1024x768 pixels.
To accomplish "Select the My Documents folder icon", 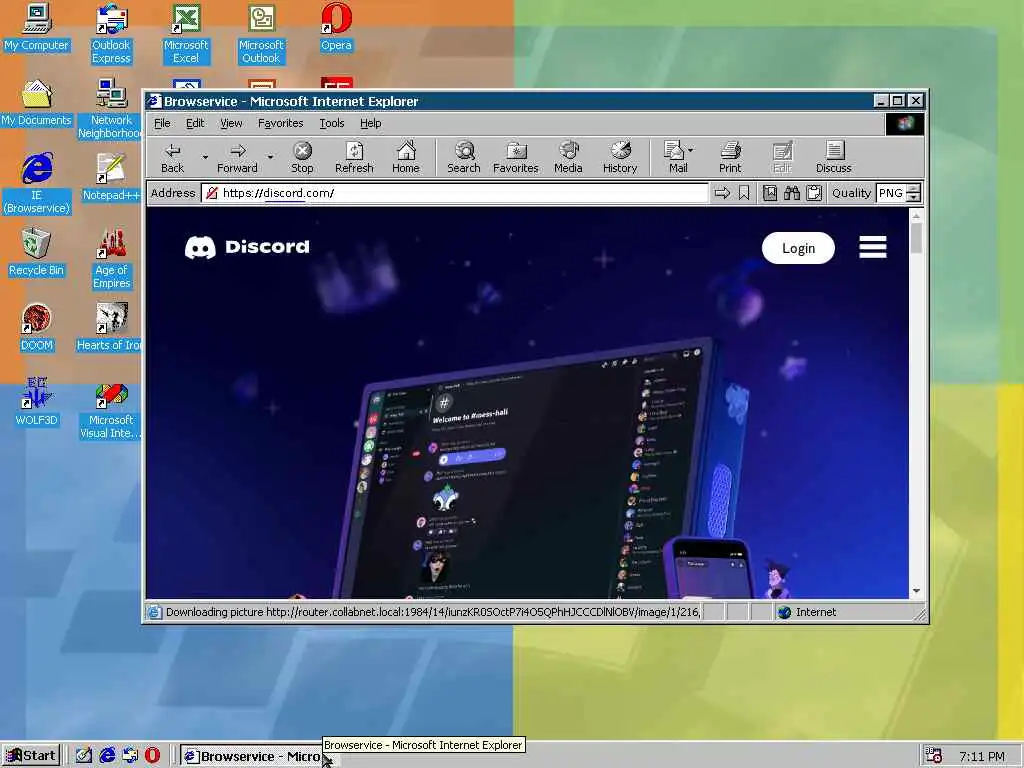I will 37,103.
